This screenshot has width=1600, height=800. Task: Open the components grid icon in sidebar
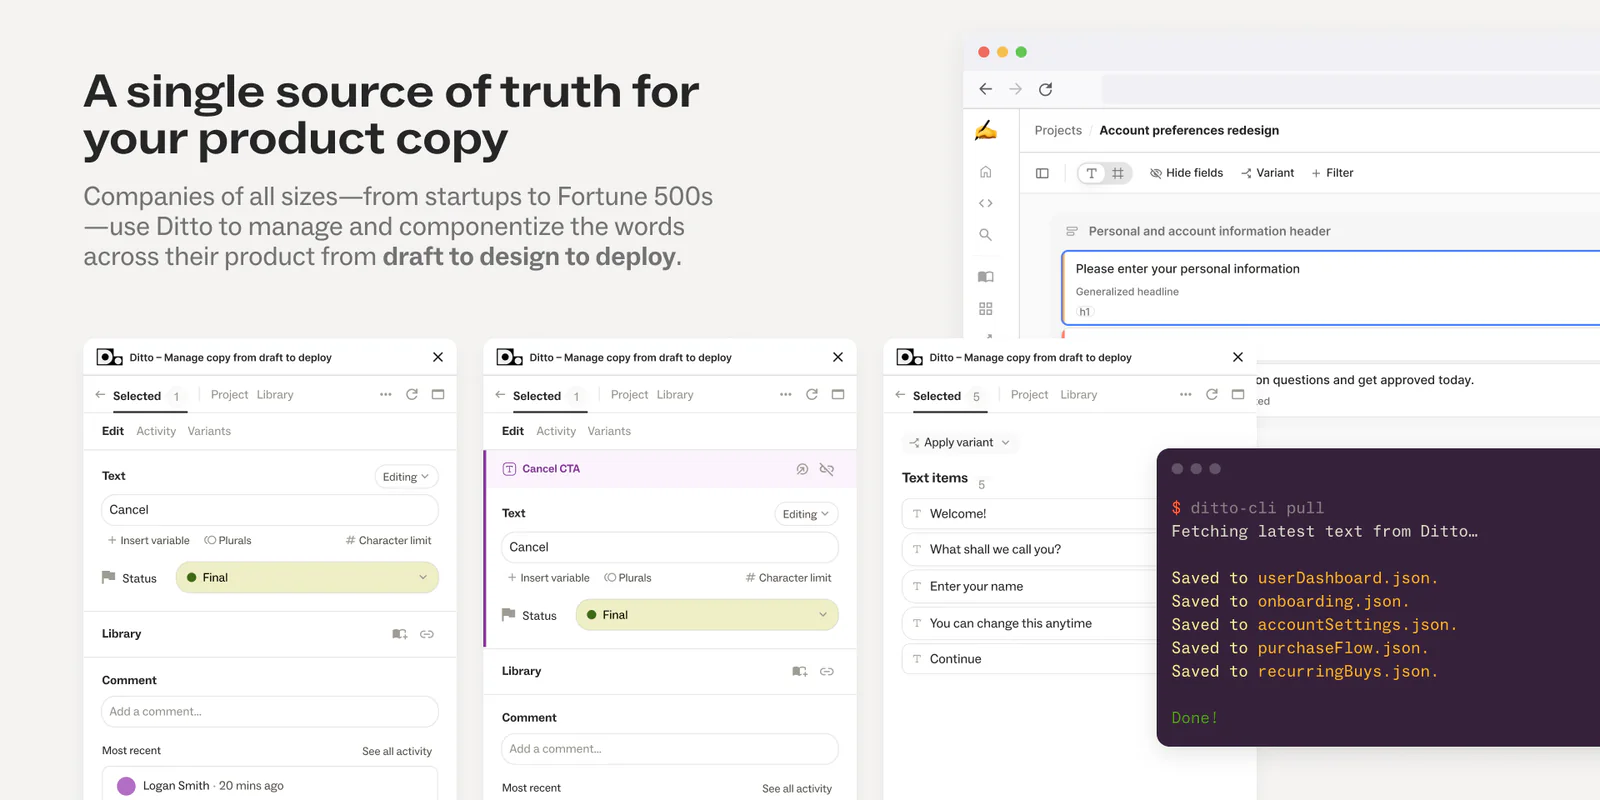tap(986, 309)
